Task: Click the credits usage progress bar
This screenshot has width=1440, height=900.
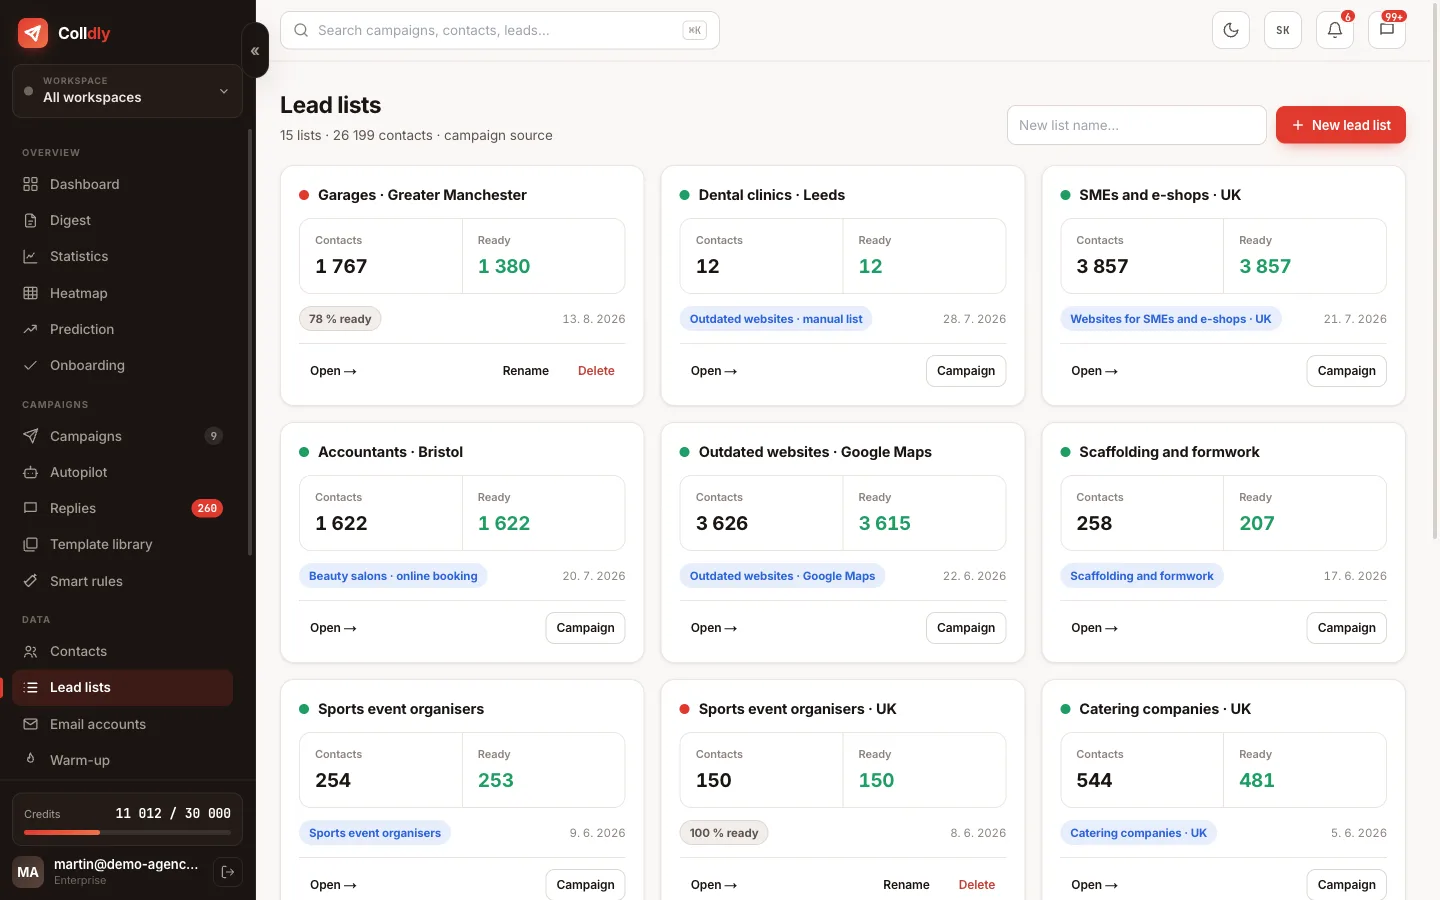Action: point(127,832)
